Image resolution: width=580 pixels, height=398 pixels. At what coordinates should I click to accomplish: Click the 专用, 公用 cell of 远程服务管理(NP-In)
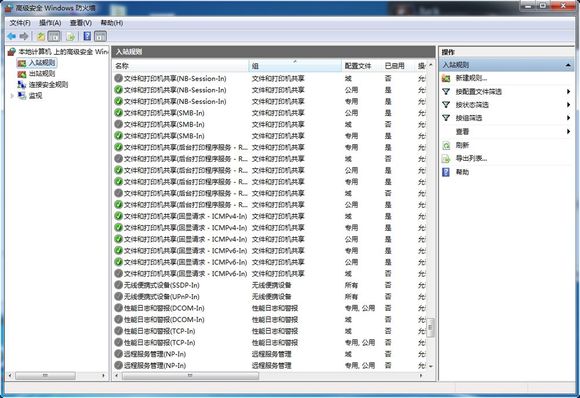tap(360, 365)
